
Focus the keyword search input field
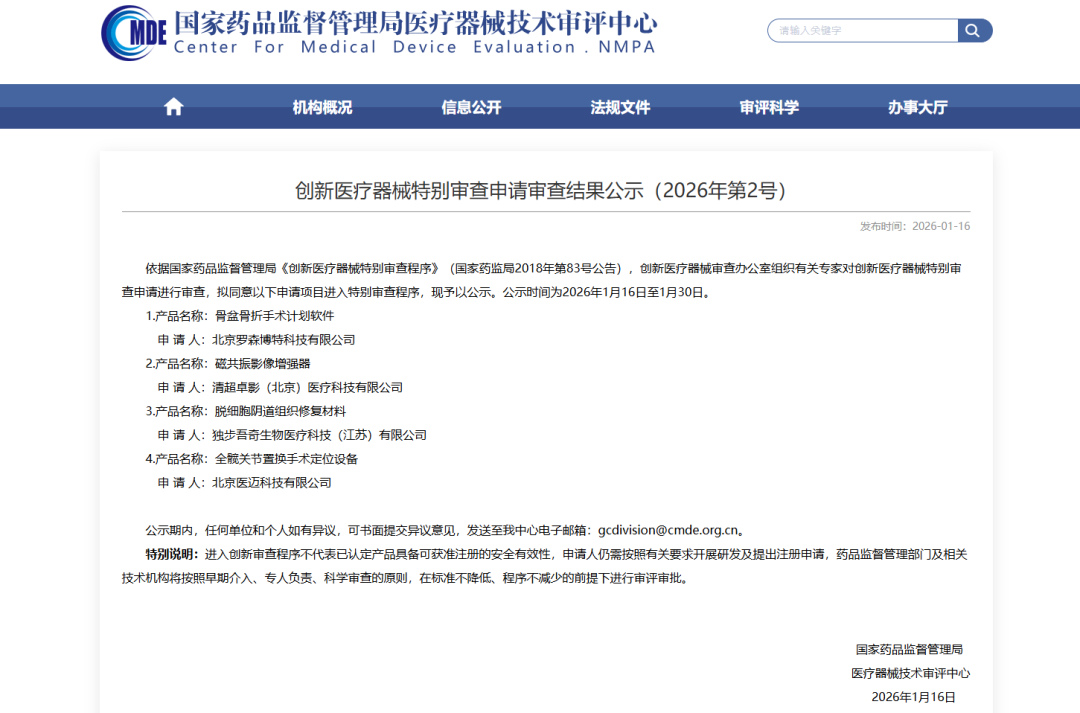[x=863, y=30]
